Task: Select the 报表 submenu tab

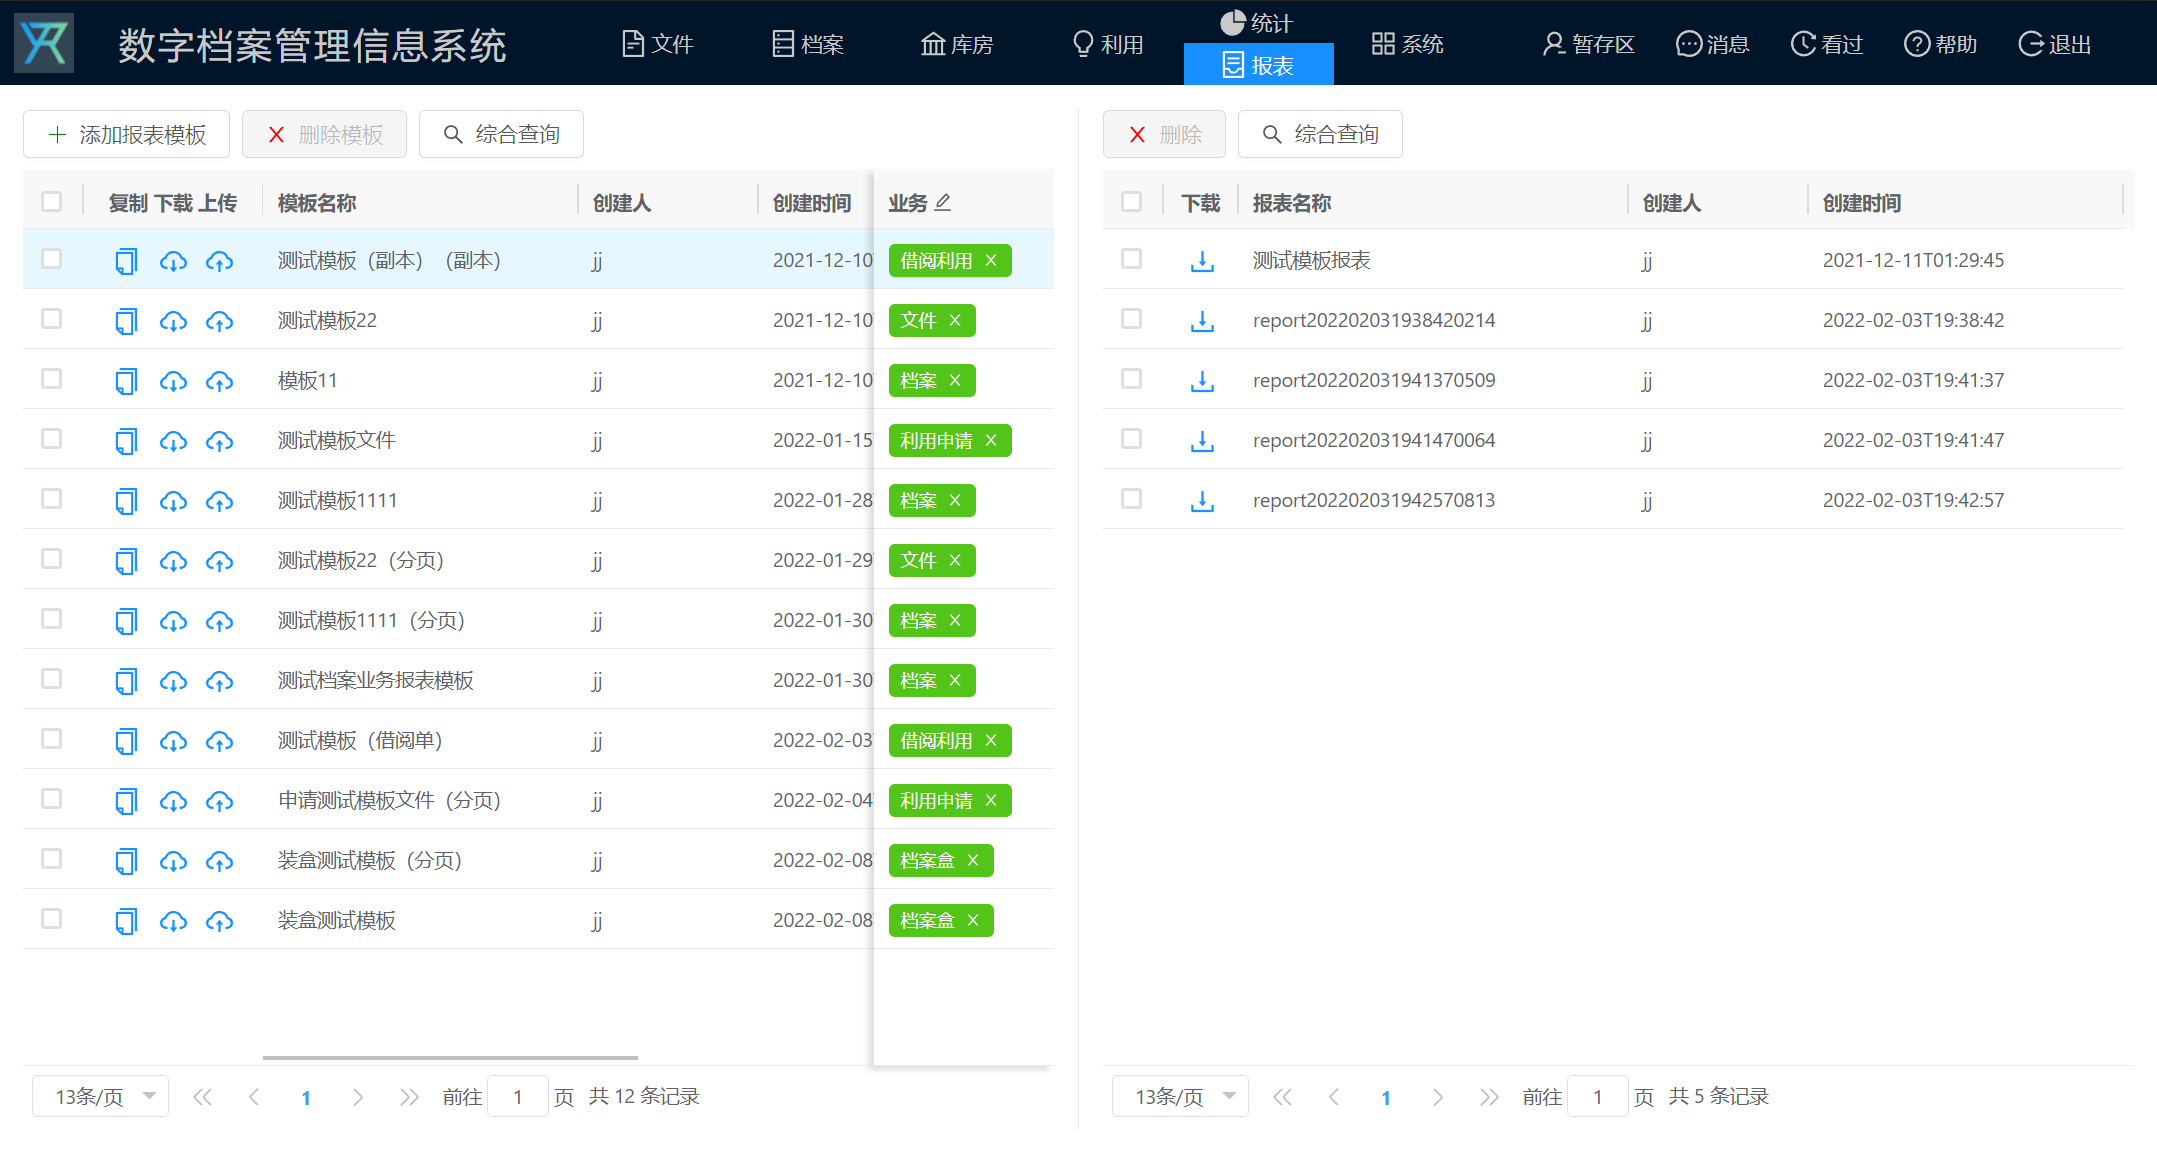Action: click(x=1259, y=65)
